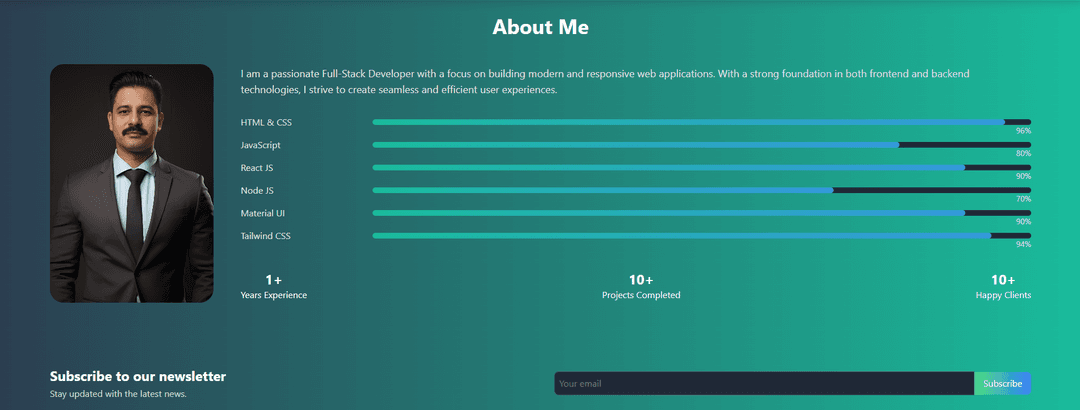Click the Node JS skill bar
1080x410 pixels.
click(700, 190)
